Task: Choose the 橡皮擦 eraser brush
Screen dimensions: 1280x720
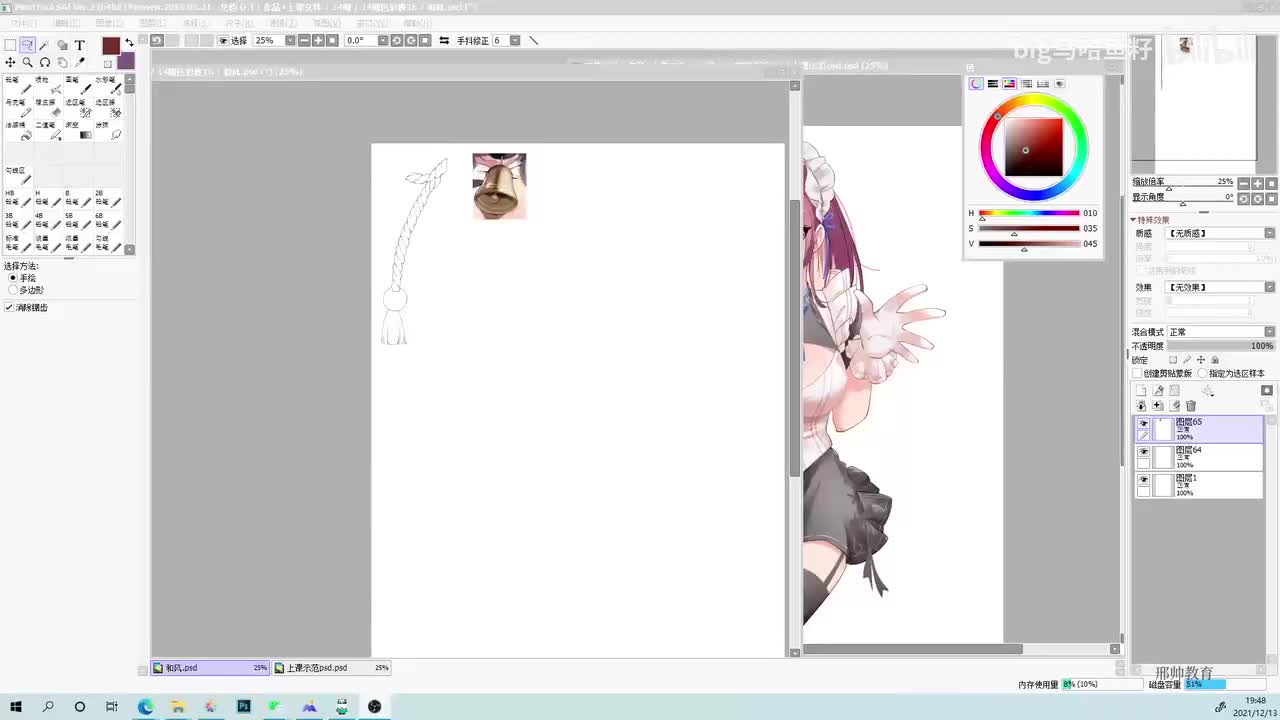Action: (48, 107)
